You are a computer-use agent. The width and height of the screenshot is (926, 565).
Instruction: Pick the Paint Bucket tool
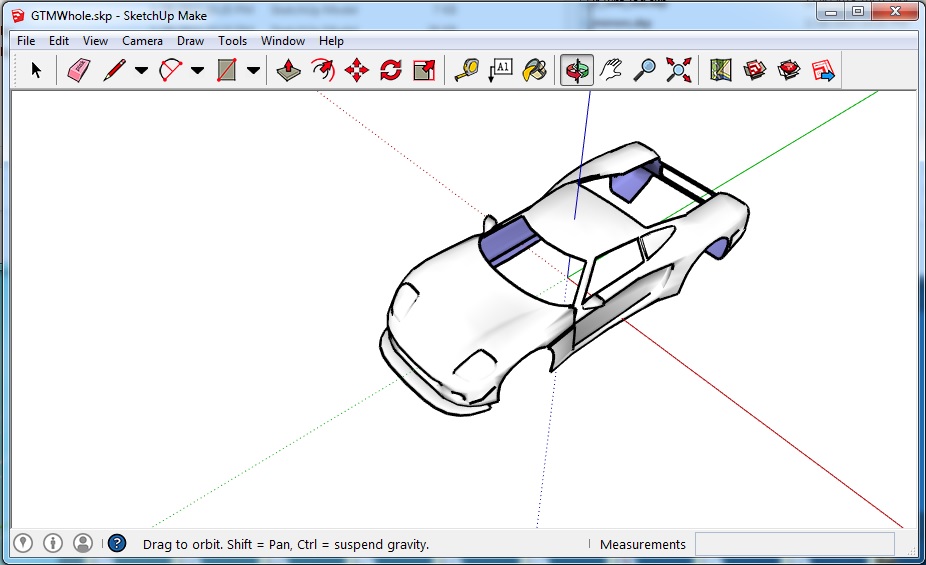(535, 70)
